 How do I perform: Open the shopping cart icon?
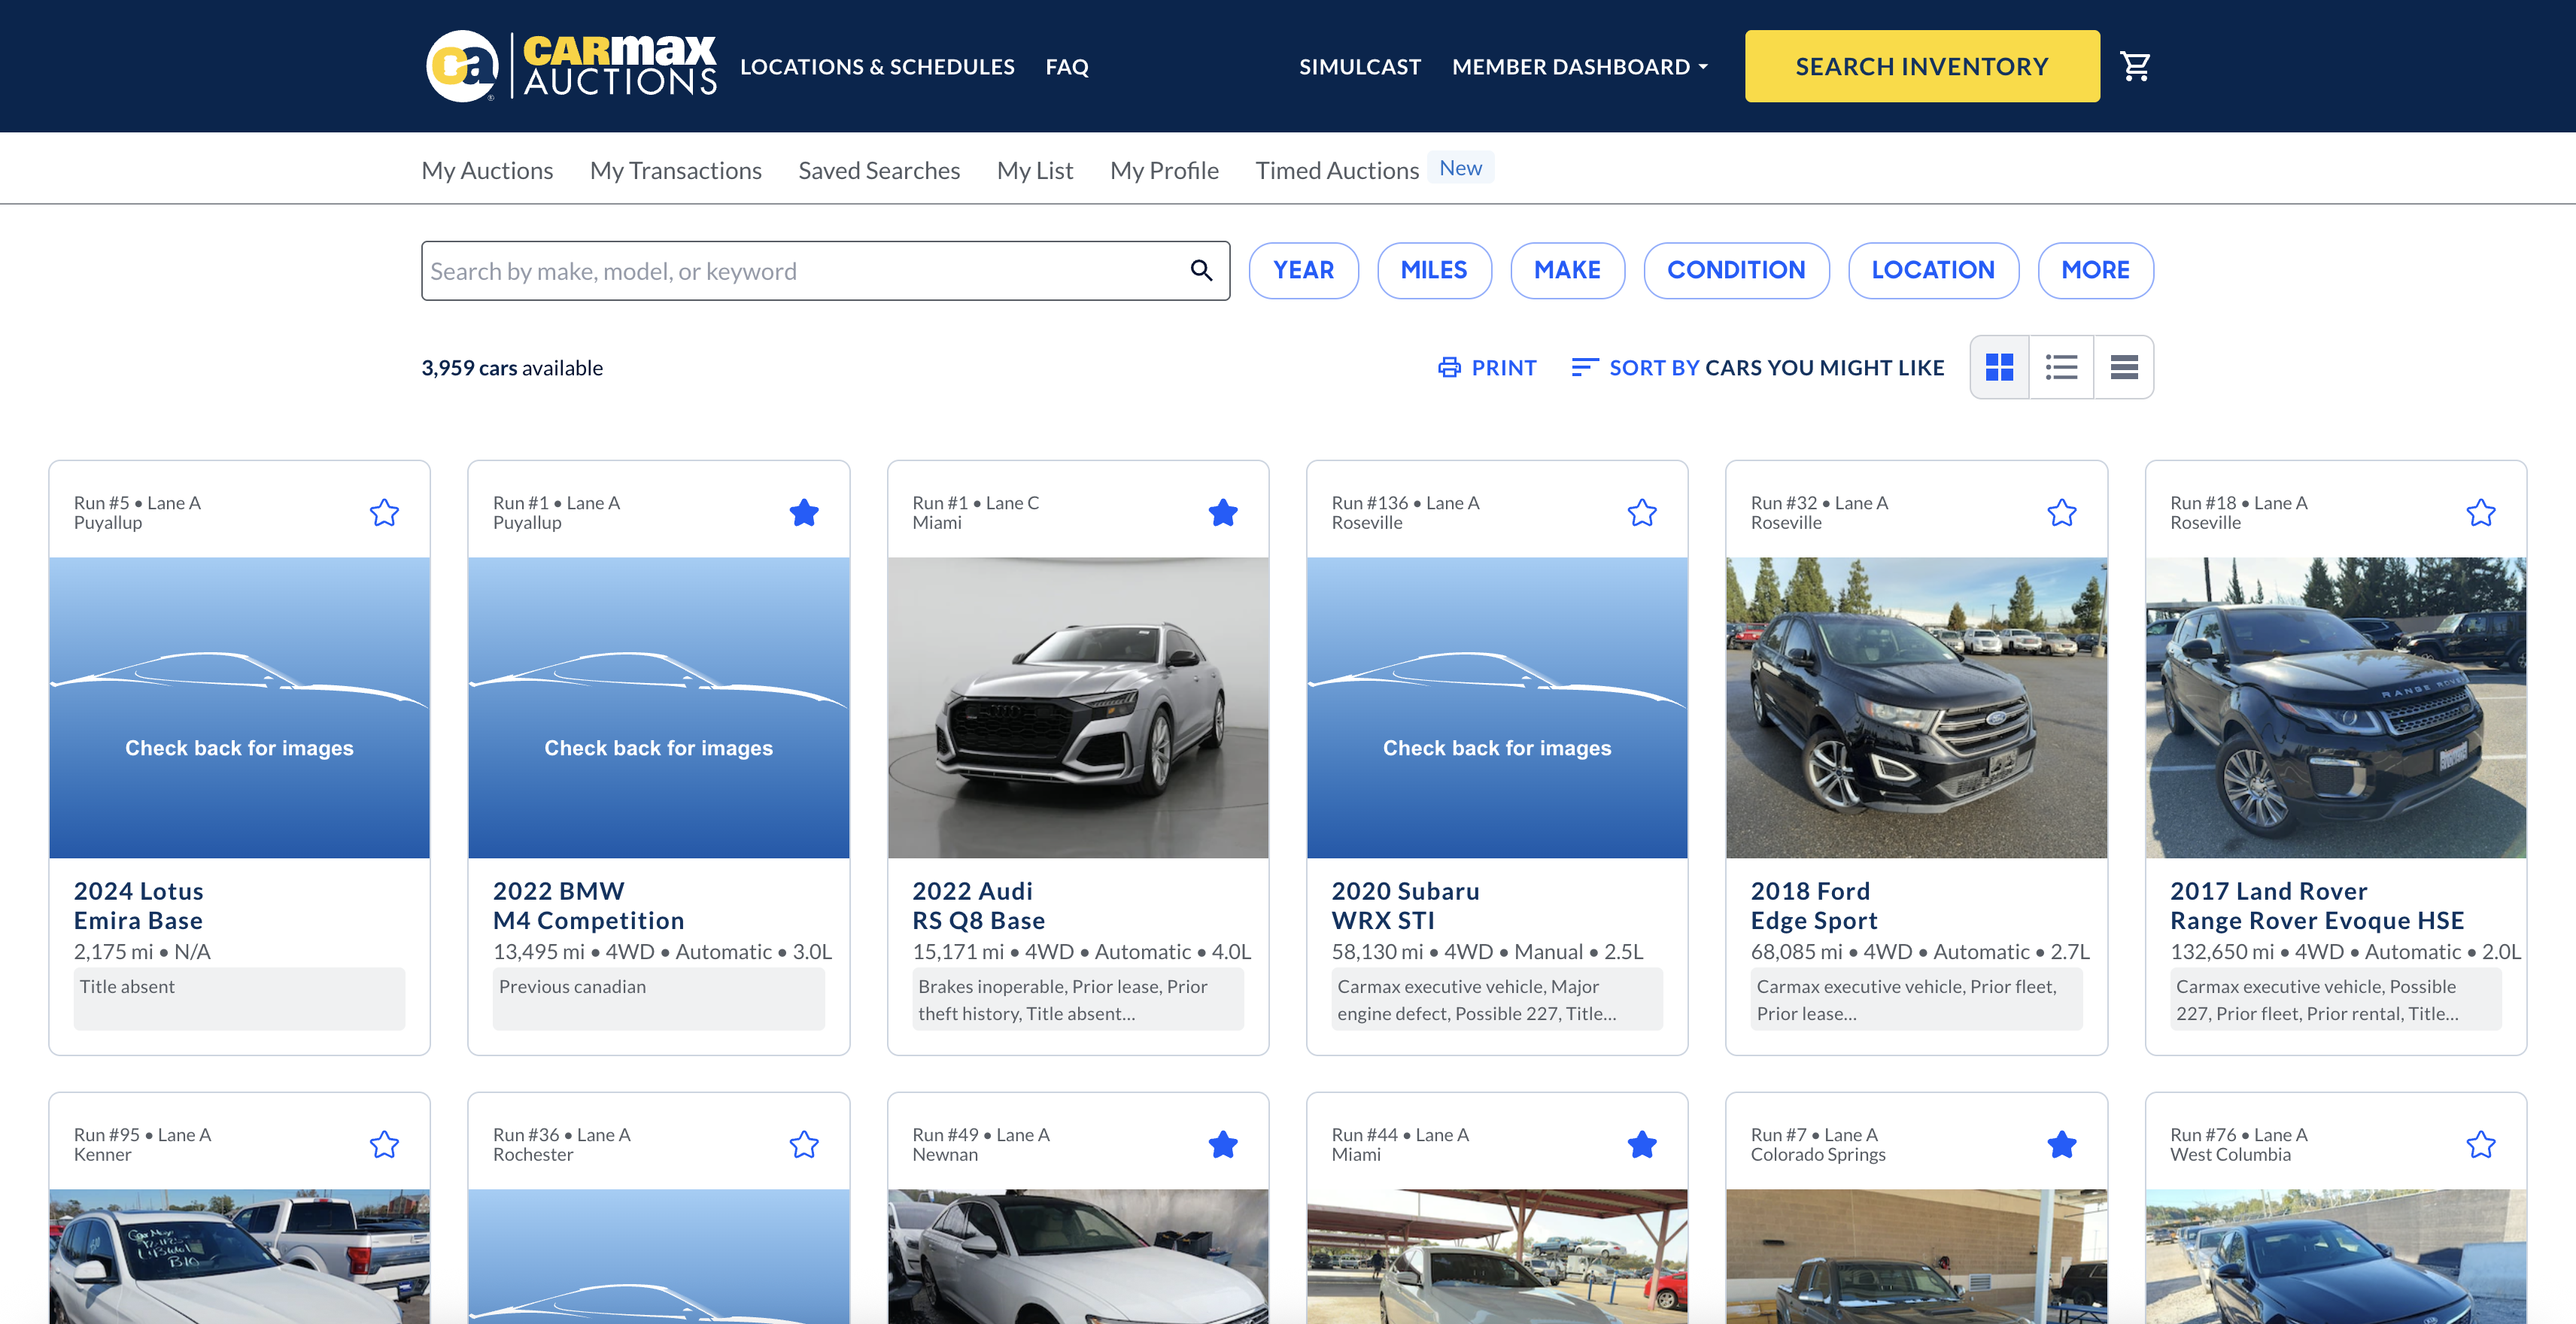pos(2135,66)
